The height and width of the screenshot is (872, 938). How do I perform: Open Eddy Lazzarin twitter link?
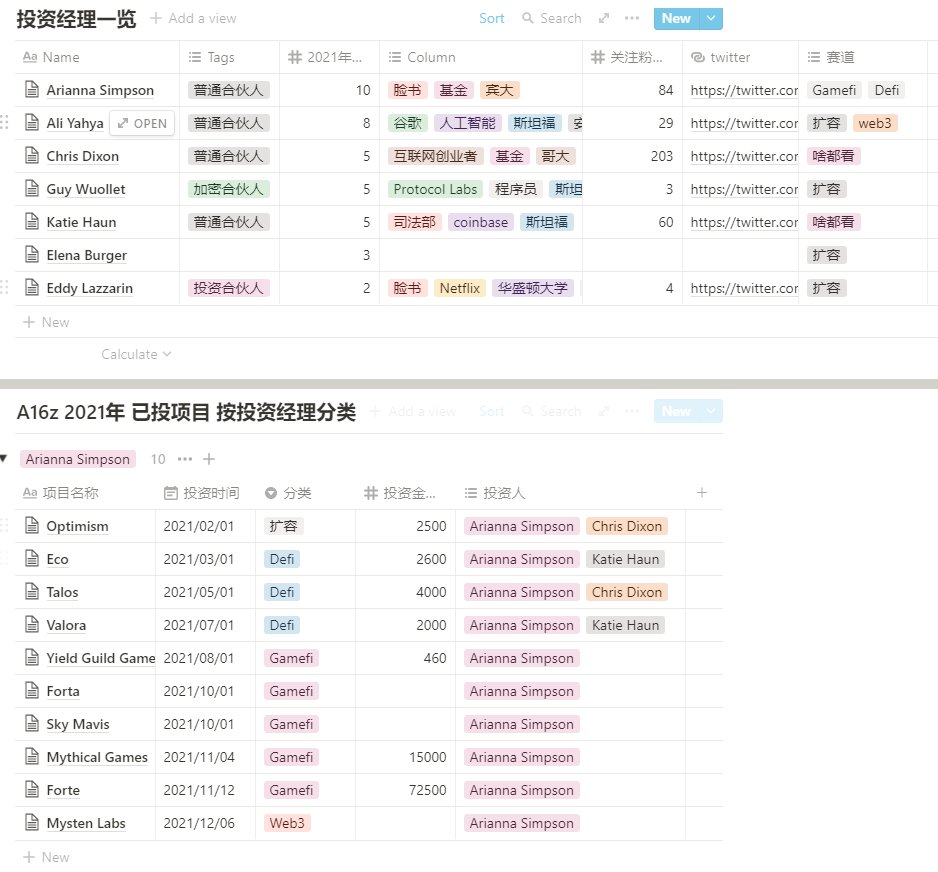[x=744, y=288]
